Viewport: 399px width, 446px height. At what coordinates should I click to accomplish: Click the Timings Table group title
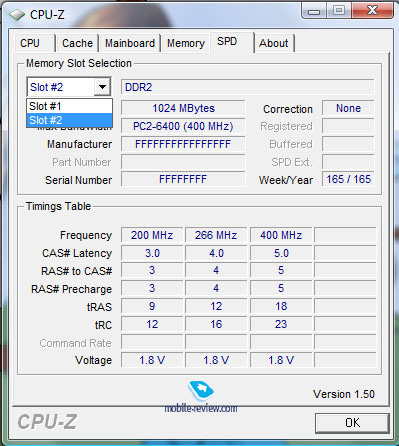[x=58, y=206]
